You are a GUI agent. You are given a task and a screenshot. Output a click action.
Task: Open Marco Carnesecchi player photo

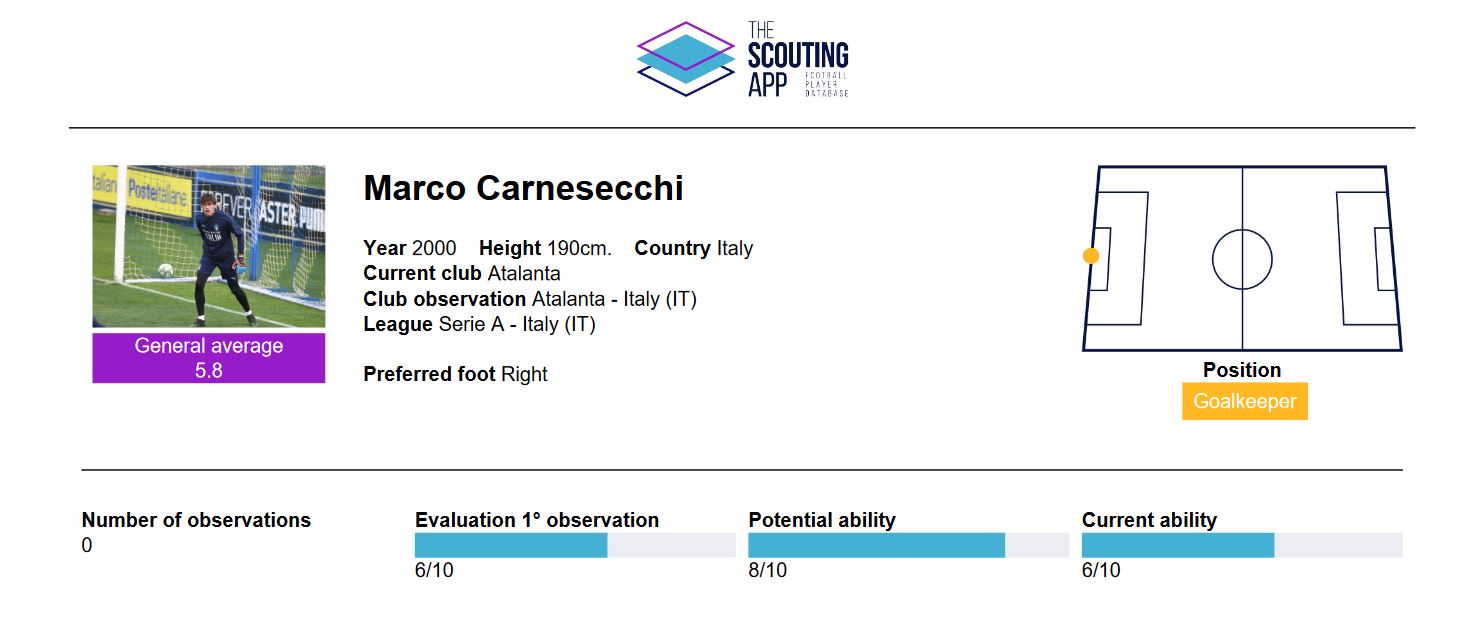[209, 246]
